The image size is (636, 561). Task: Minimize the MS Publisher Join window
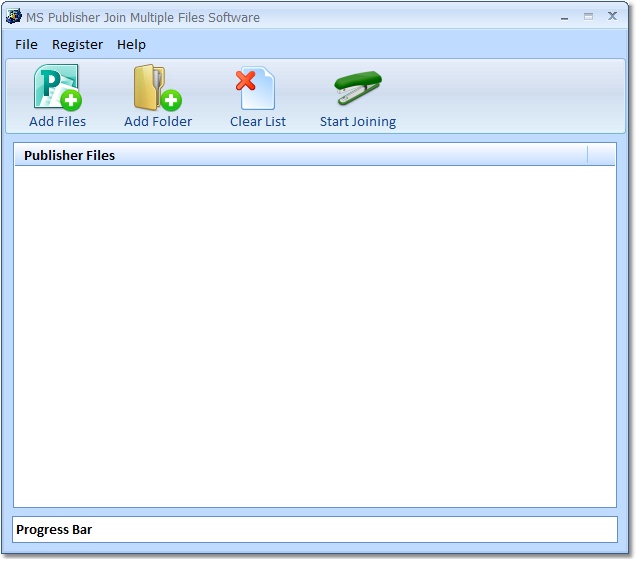564,17
